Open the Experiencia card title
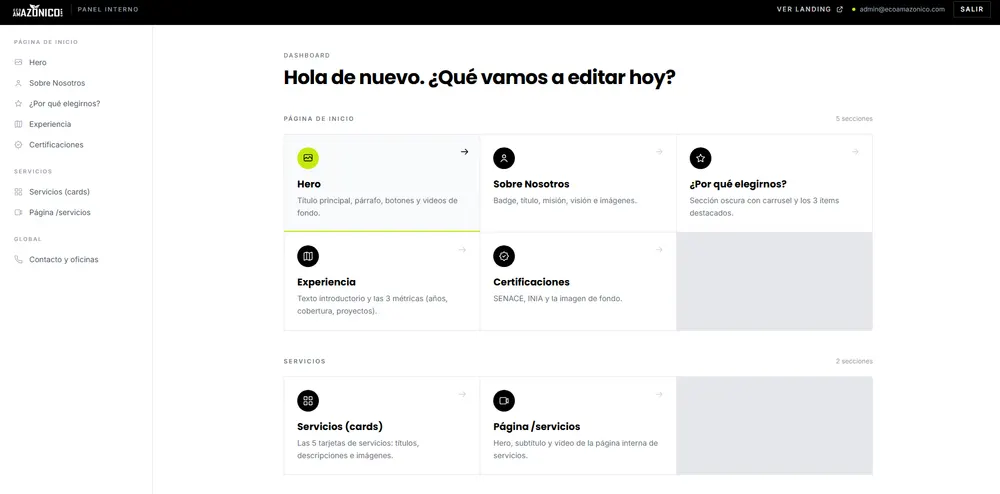 click(x=327, y=282)
